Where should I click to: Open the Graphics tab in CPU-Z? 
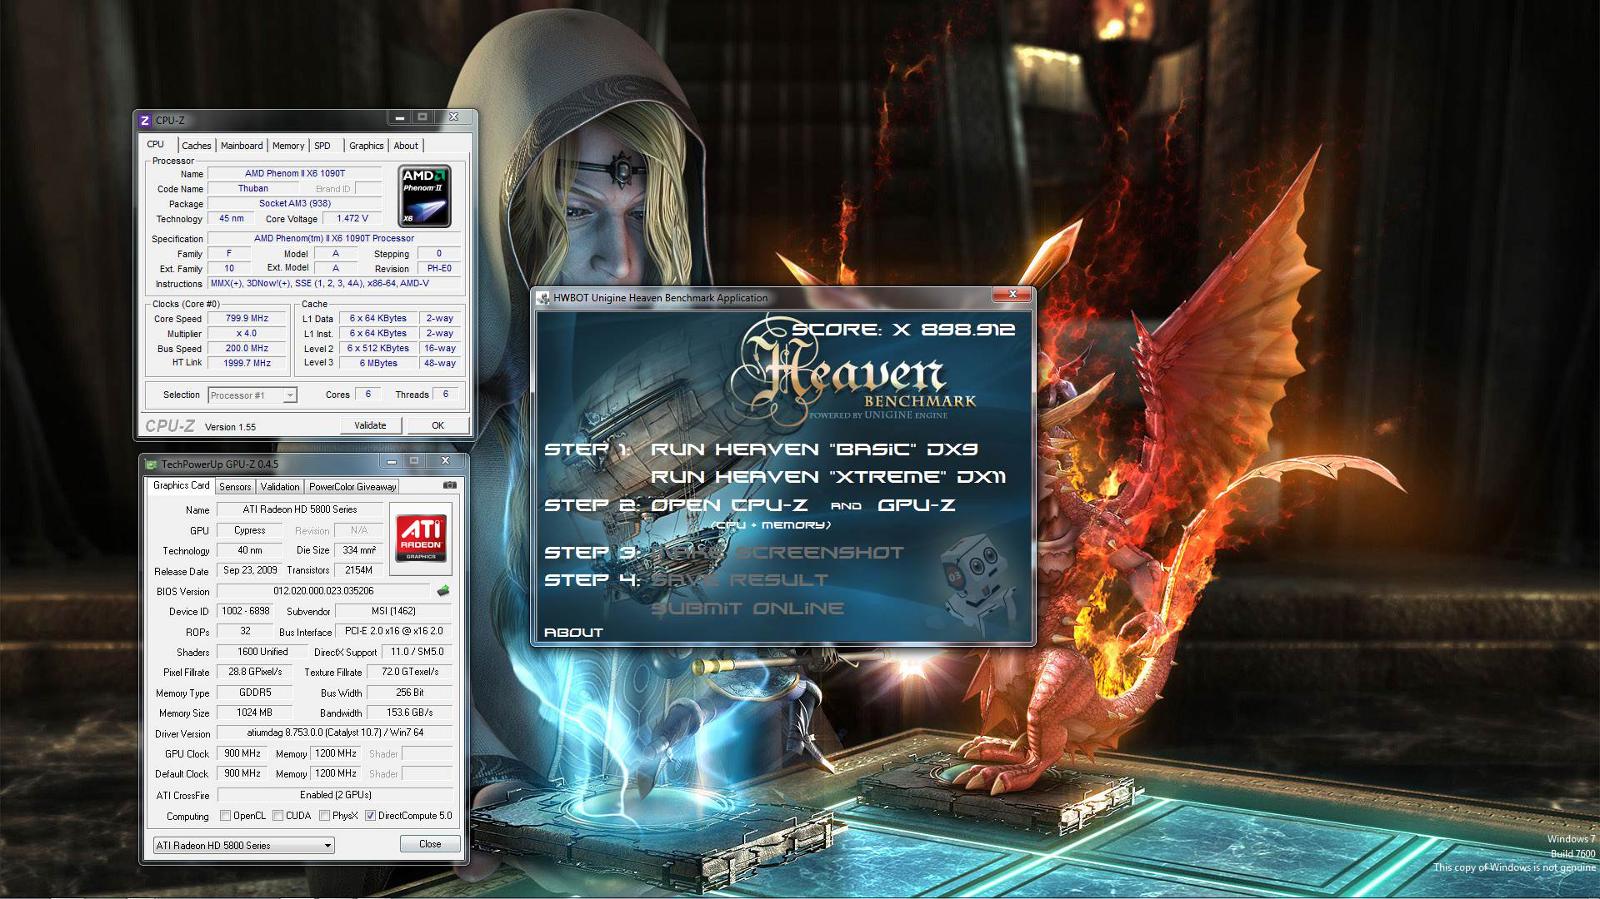(366, 146)
